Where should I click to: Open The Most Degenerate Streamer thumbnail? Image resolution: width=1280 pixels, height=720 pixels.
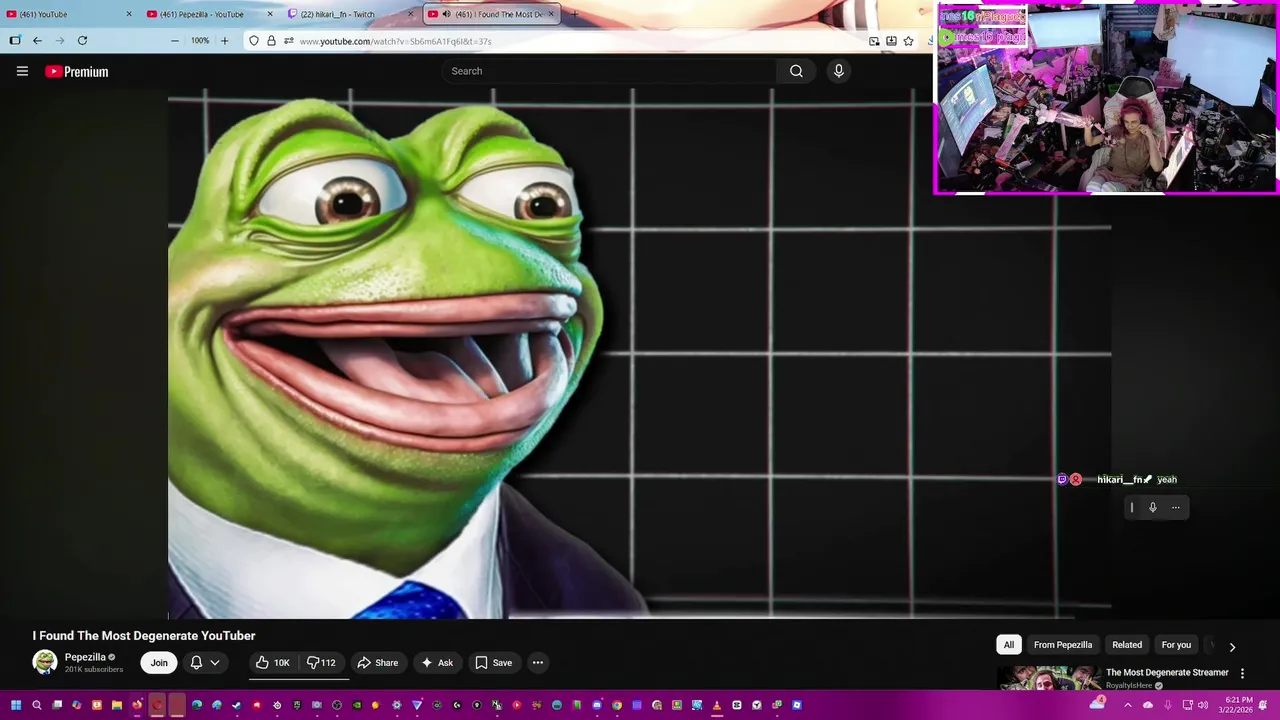1048,678
